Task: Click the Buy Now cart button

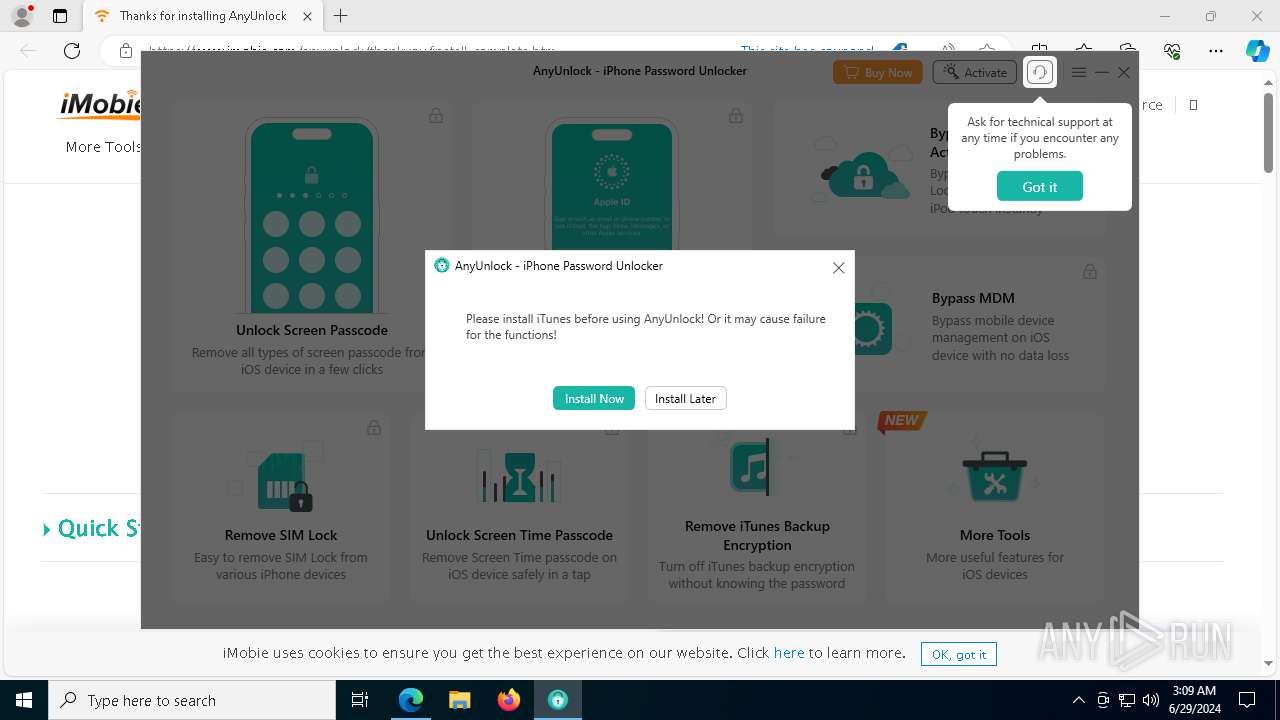Action: point(877,72)
